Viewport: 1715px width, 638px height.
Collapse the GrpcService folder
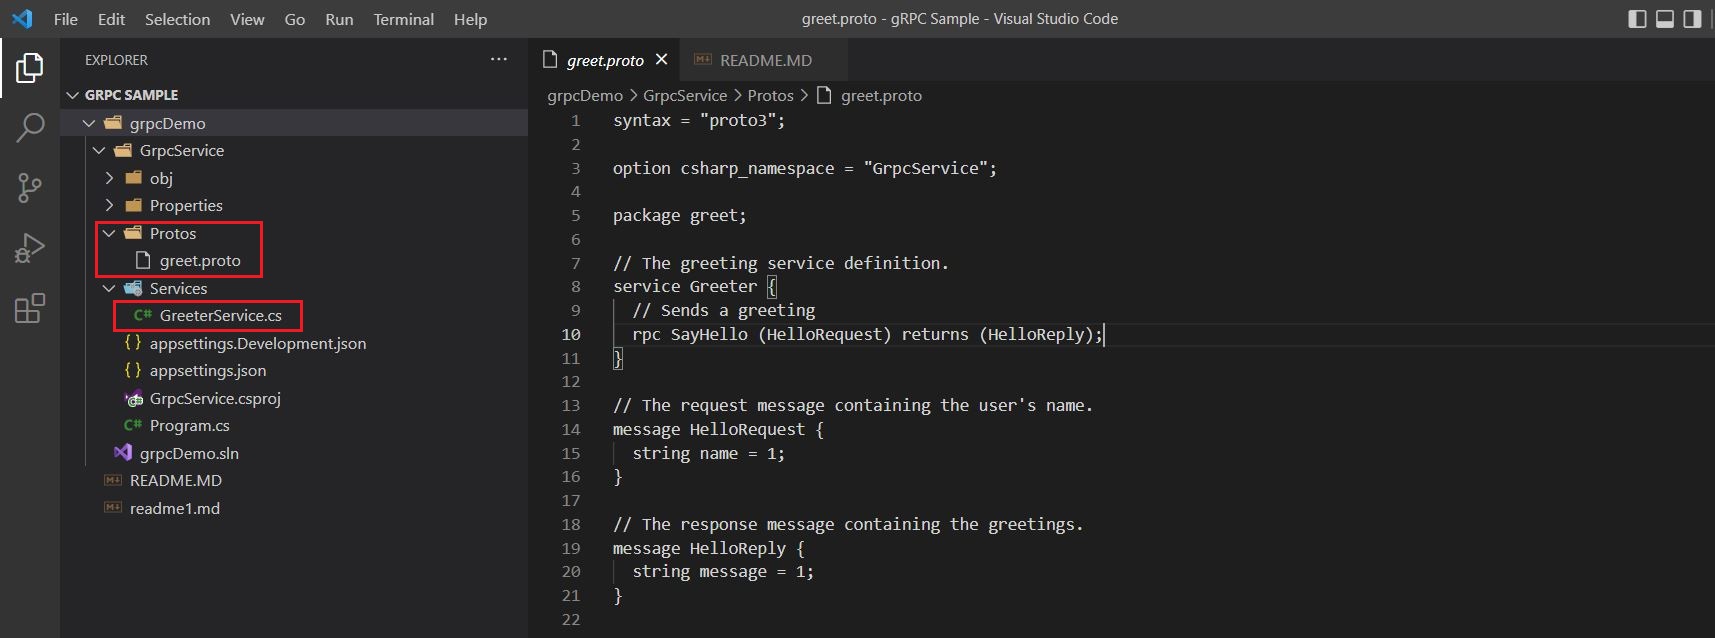pos(99,150)
